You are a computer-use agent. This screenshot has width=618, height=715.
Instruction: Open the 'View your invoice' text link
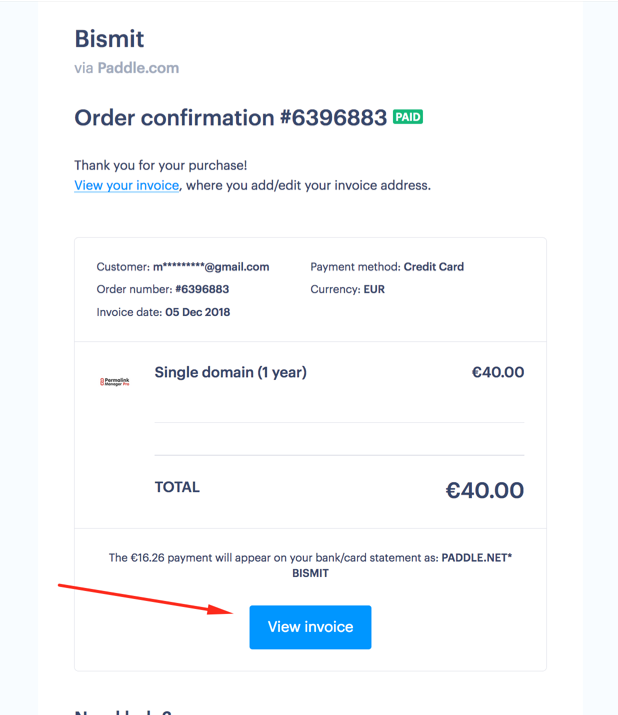[126, 186]
